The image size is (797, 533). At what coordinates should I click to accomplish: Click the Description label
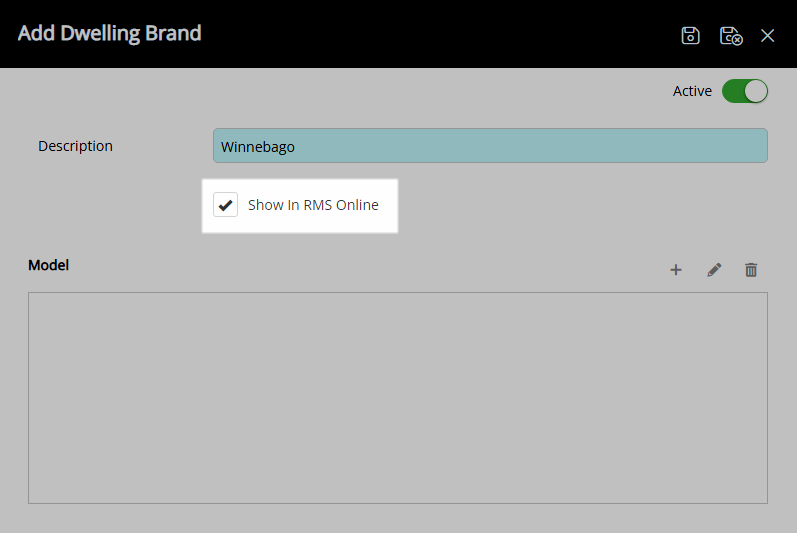[x=75, y=146]
